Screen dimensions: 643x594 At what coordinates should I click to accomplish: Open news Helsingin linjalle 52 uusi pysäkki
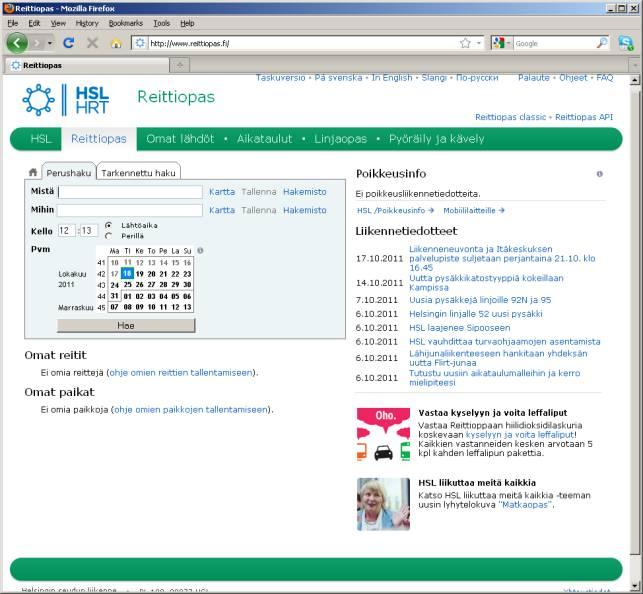pos(476,314)
